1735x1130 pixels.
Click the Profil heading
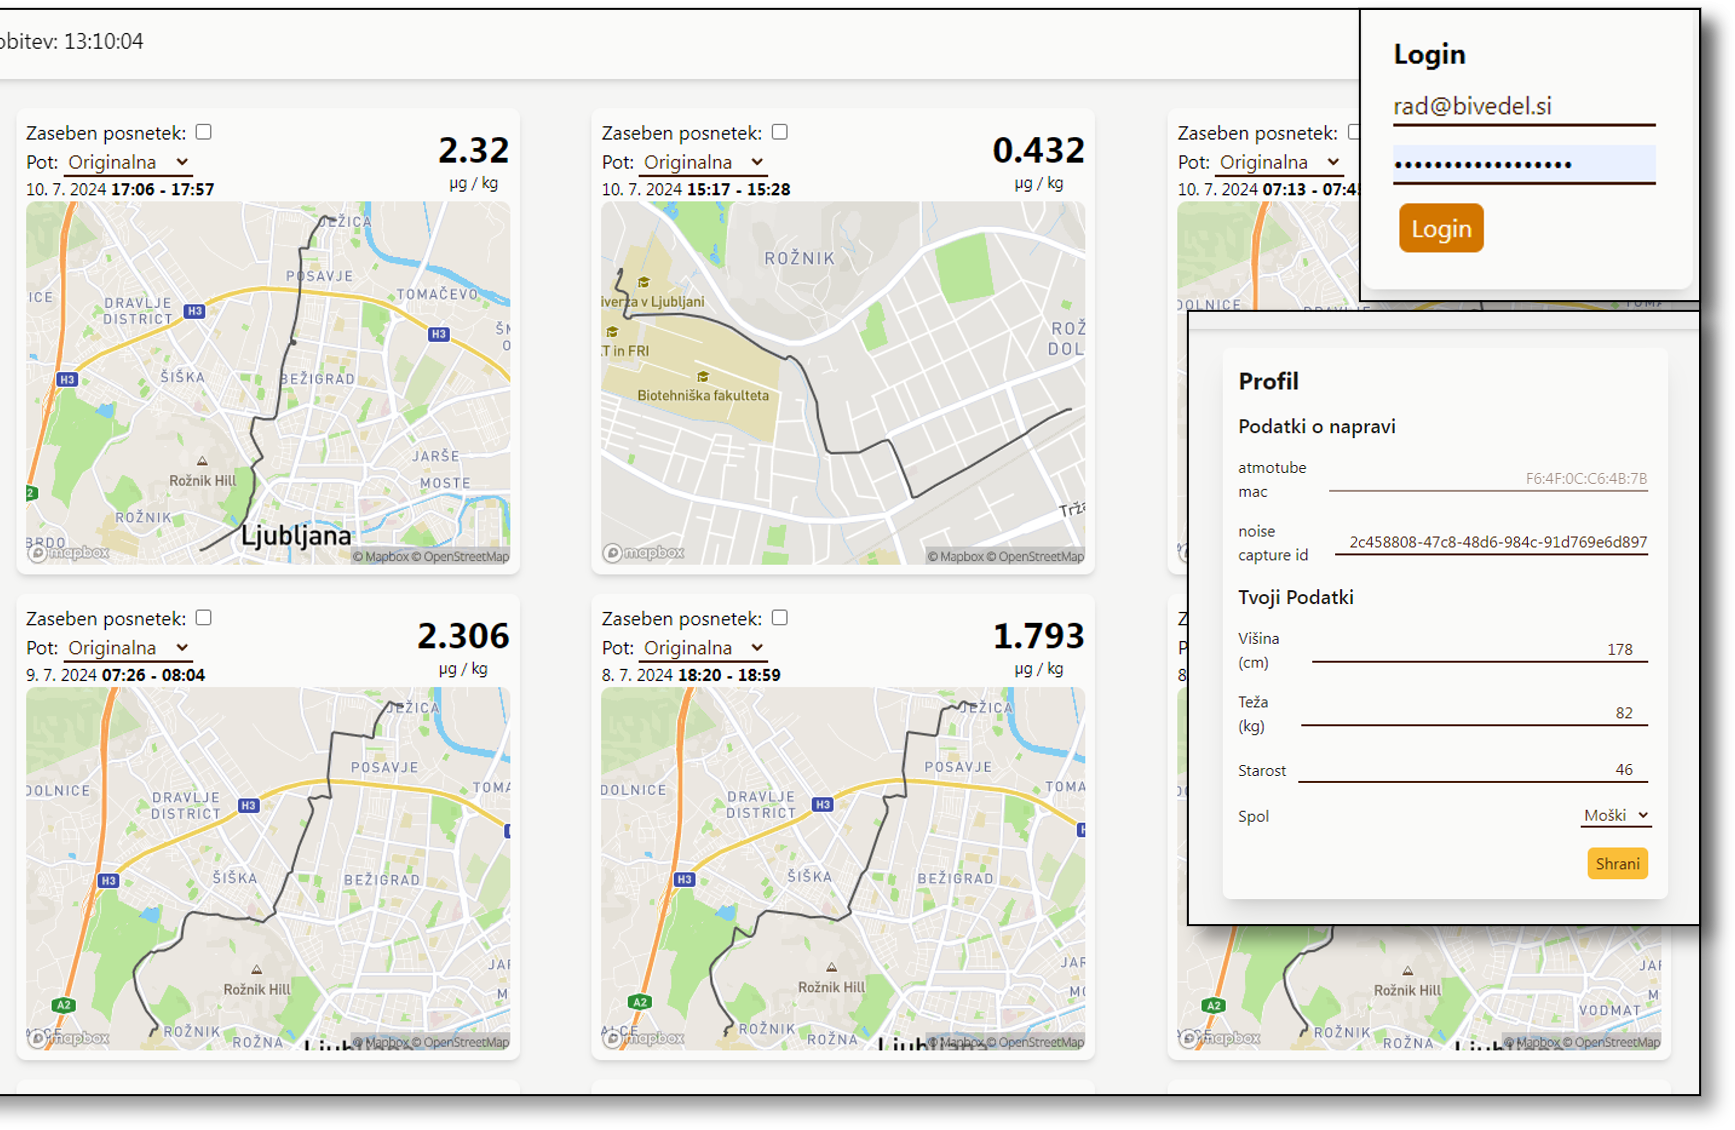1268,381
